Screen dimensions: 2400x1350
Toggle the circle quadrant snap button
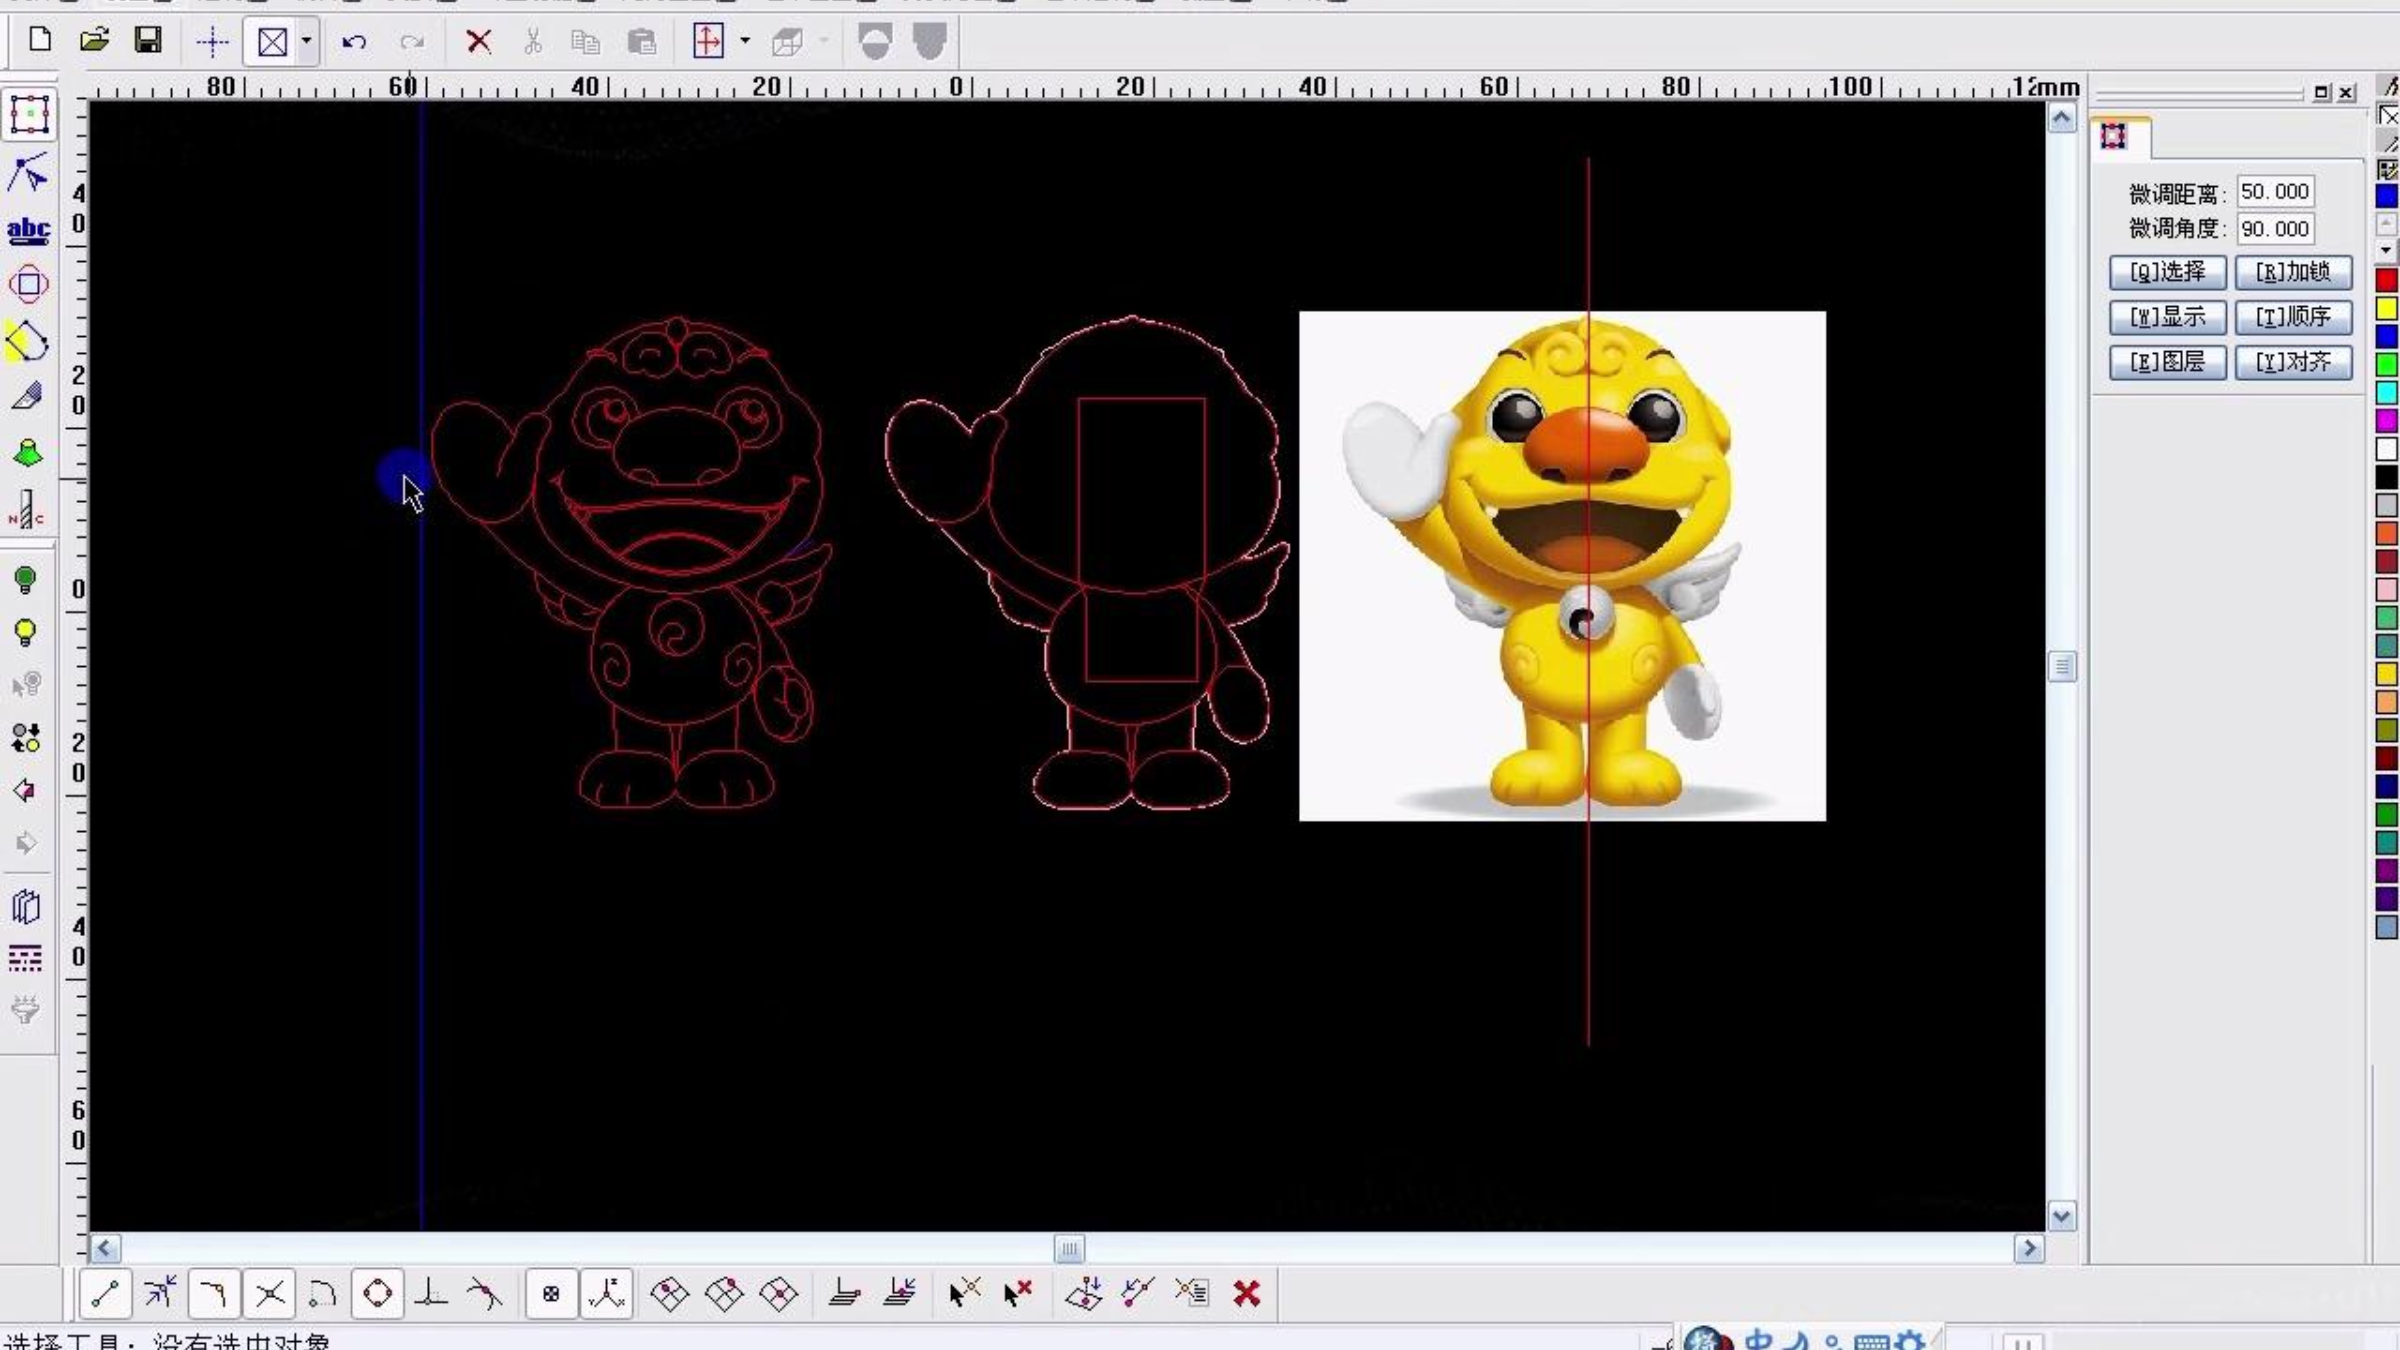tap(378, 1294)
